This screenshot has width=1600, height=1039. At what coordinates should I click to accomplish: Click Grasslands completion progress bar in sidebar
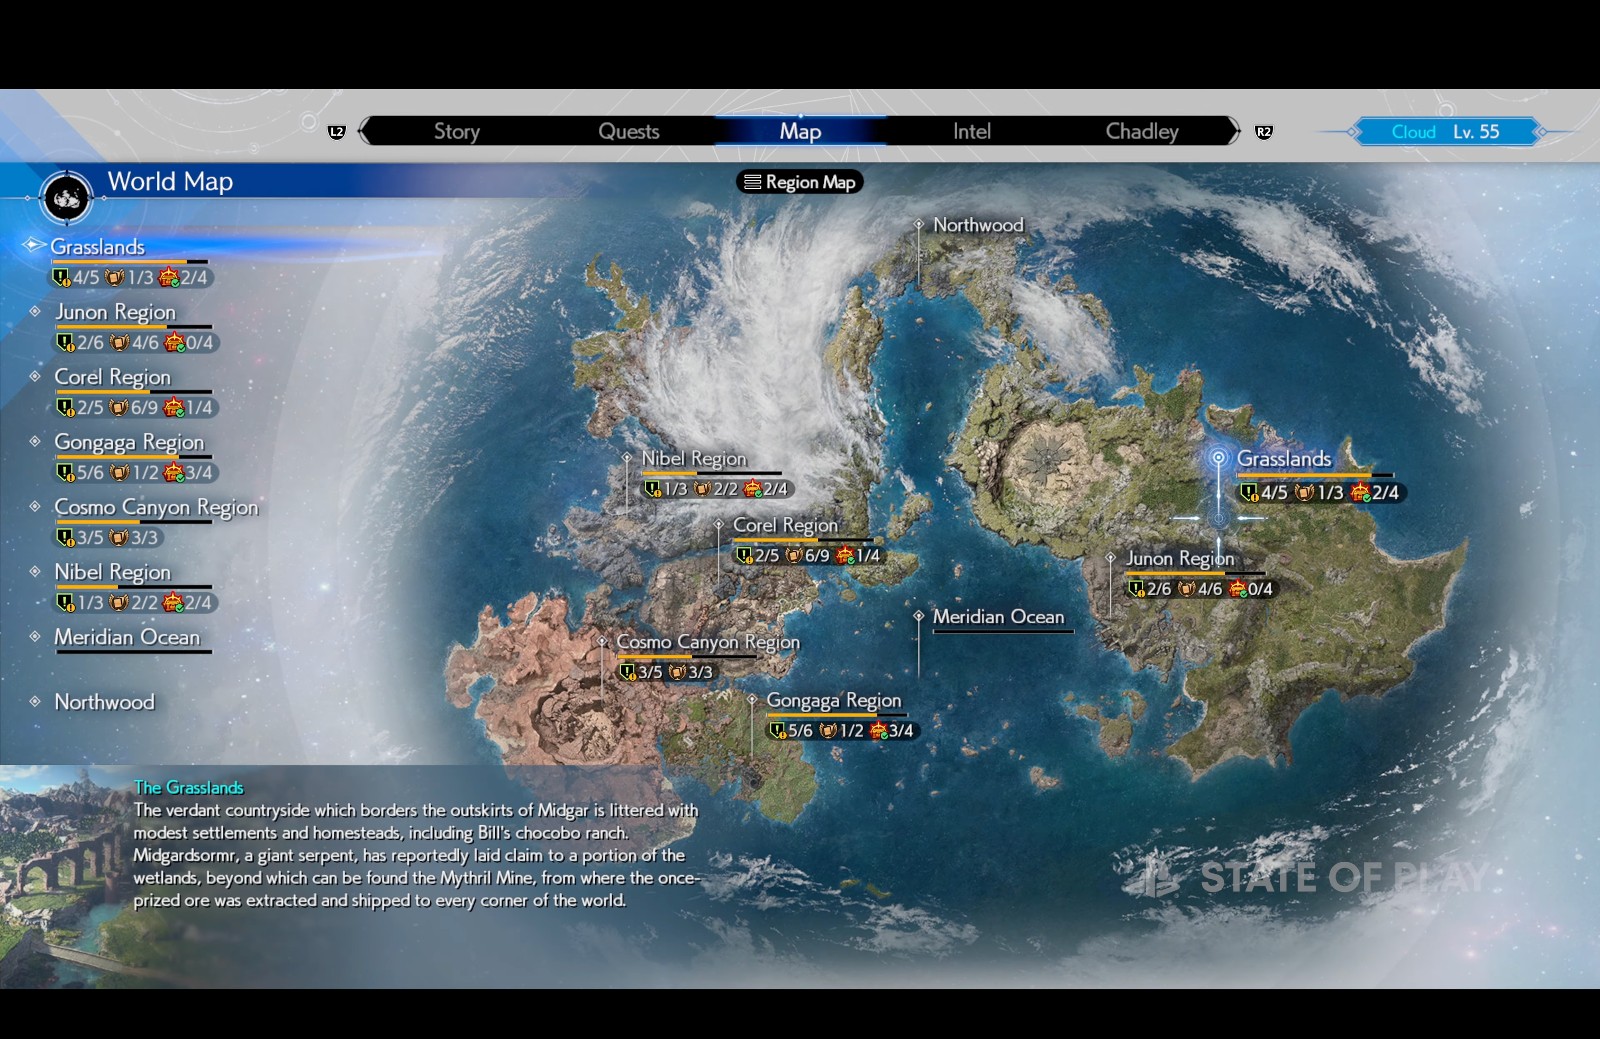click(x=130, y=262)
